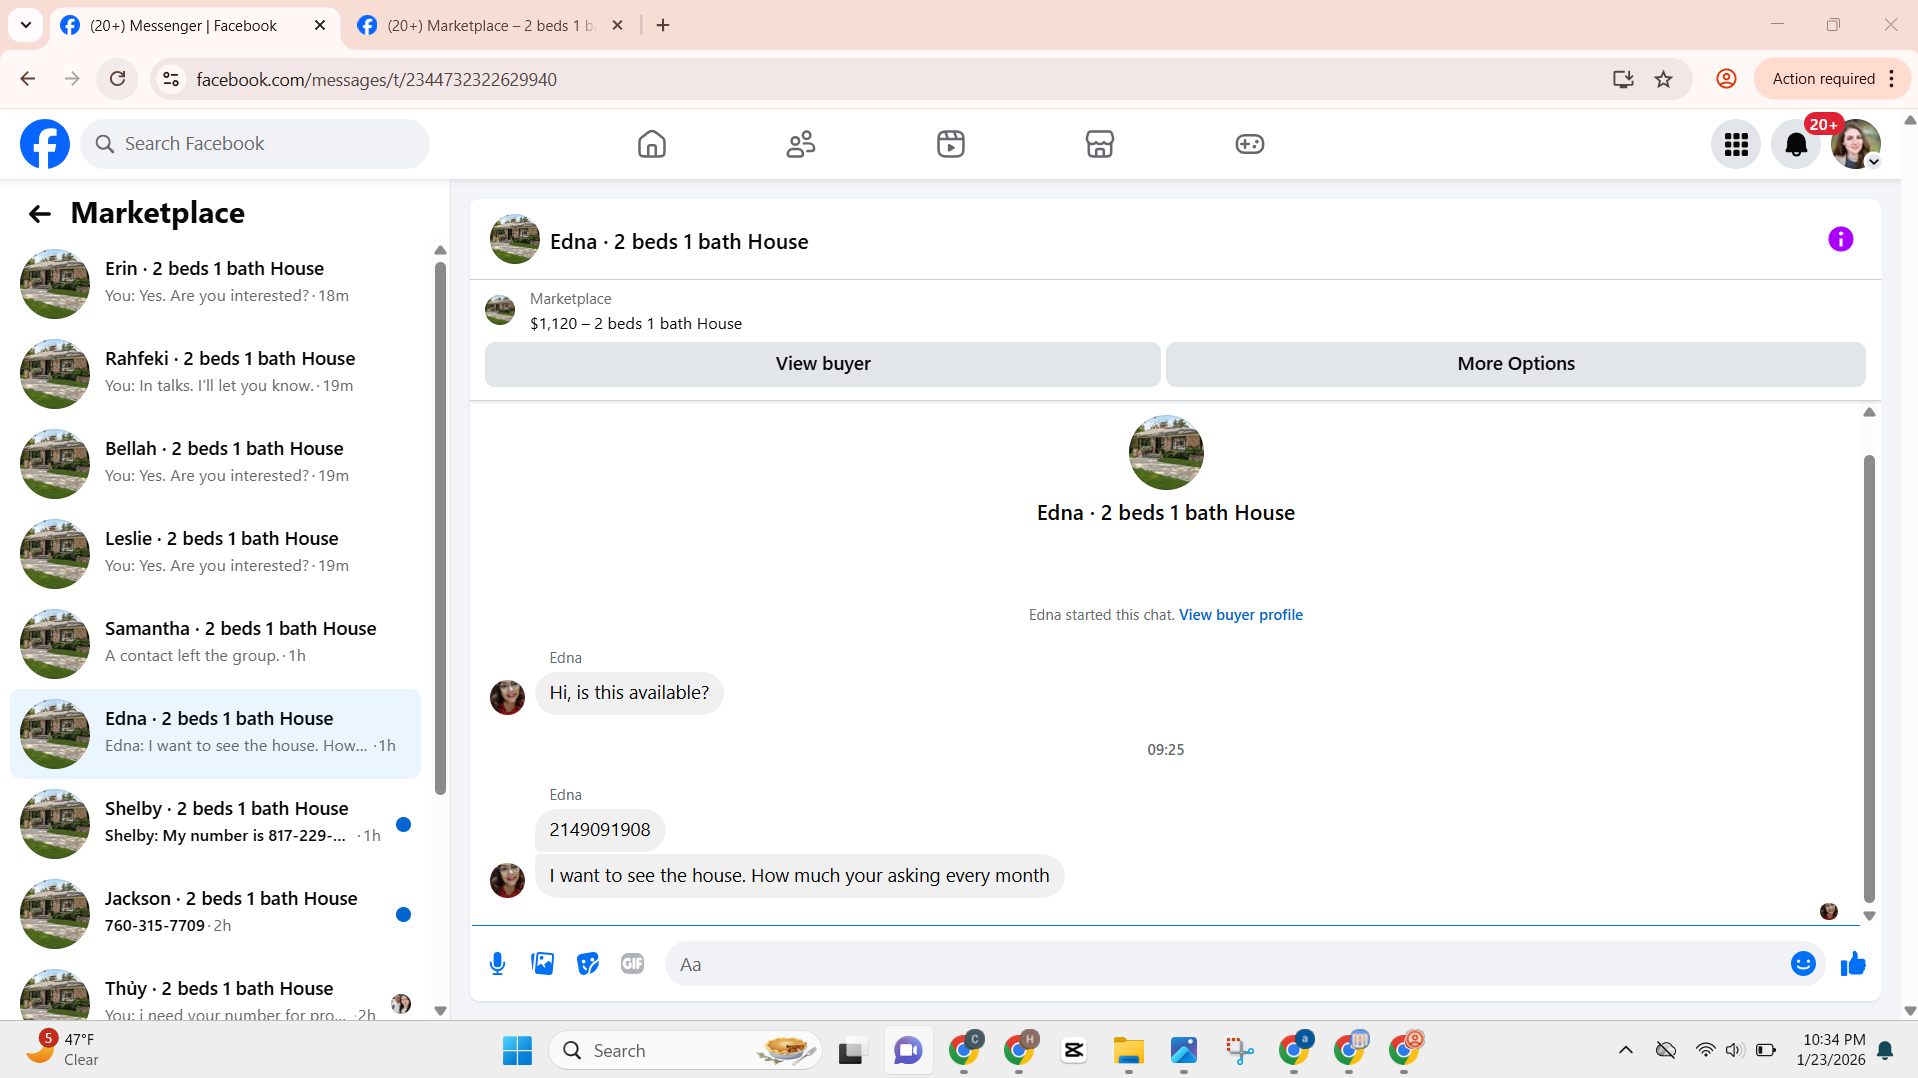The image size is (1918, 1078).
Task: Click the $1,120 – 2 beds 1 bath listing
Action: pyautogui.click(x=635, y=324)
